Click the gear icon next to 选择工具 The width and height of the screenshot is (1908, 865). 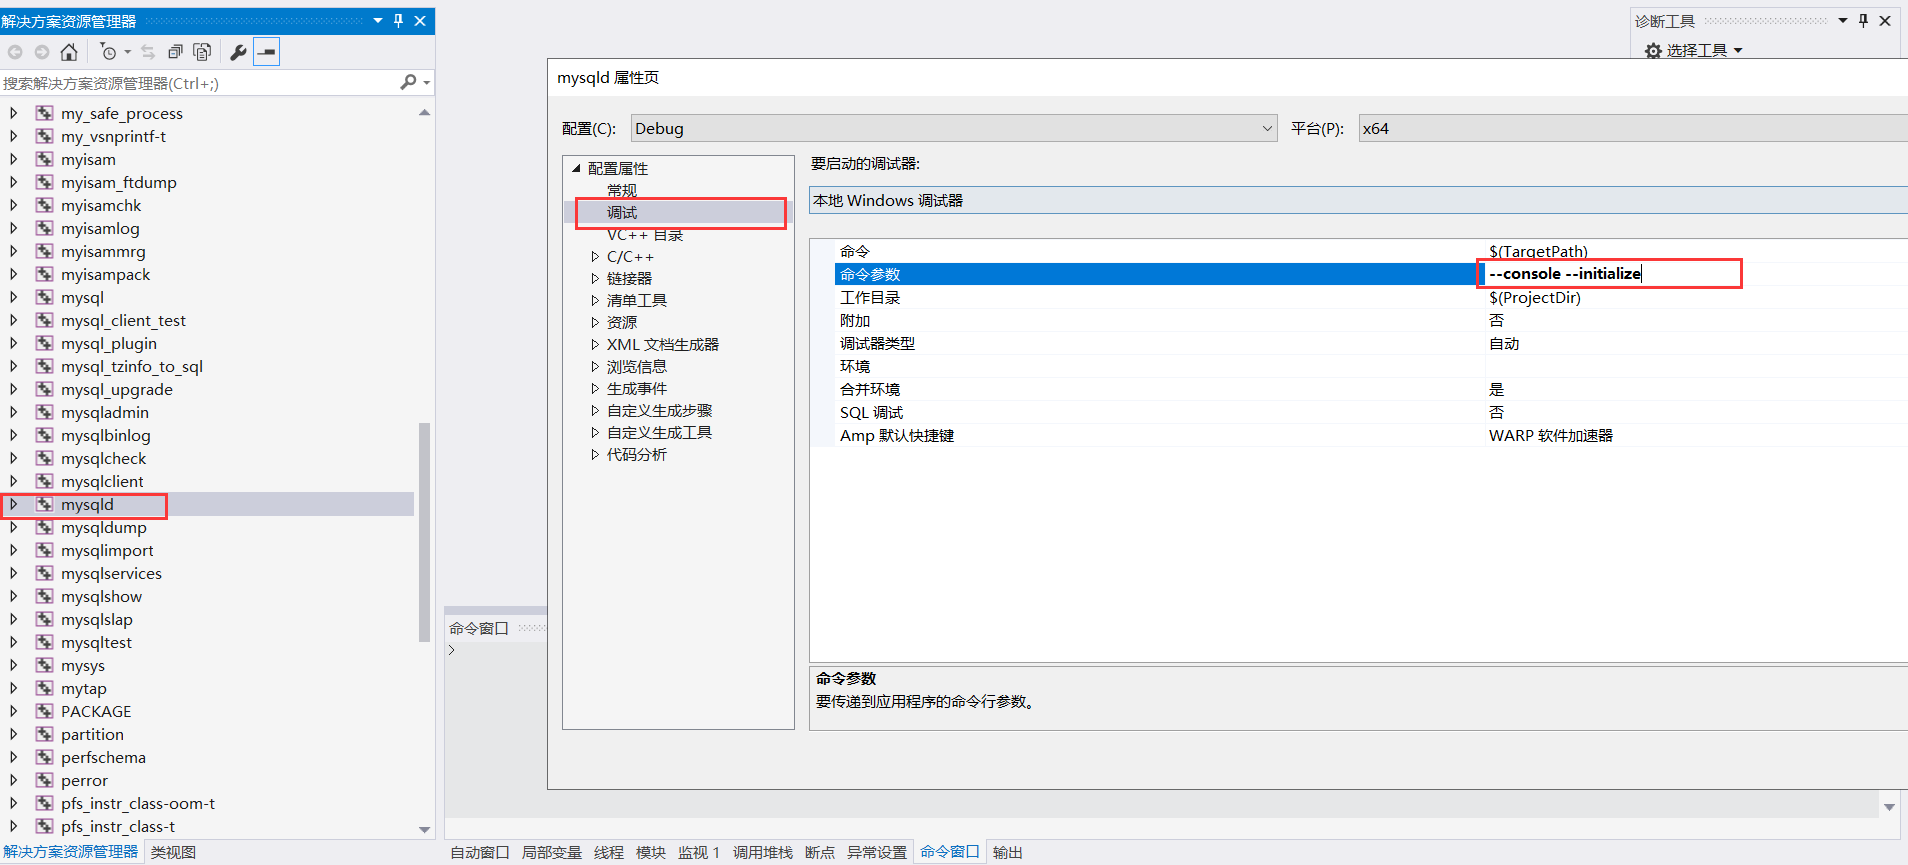point(1653,51)
